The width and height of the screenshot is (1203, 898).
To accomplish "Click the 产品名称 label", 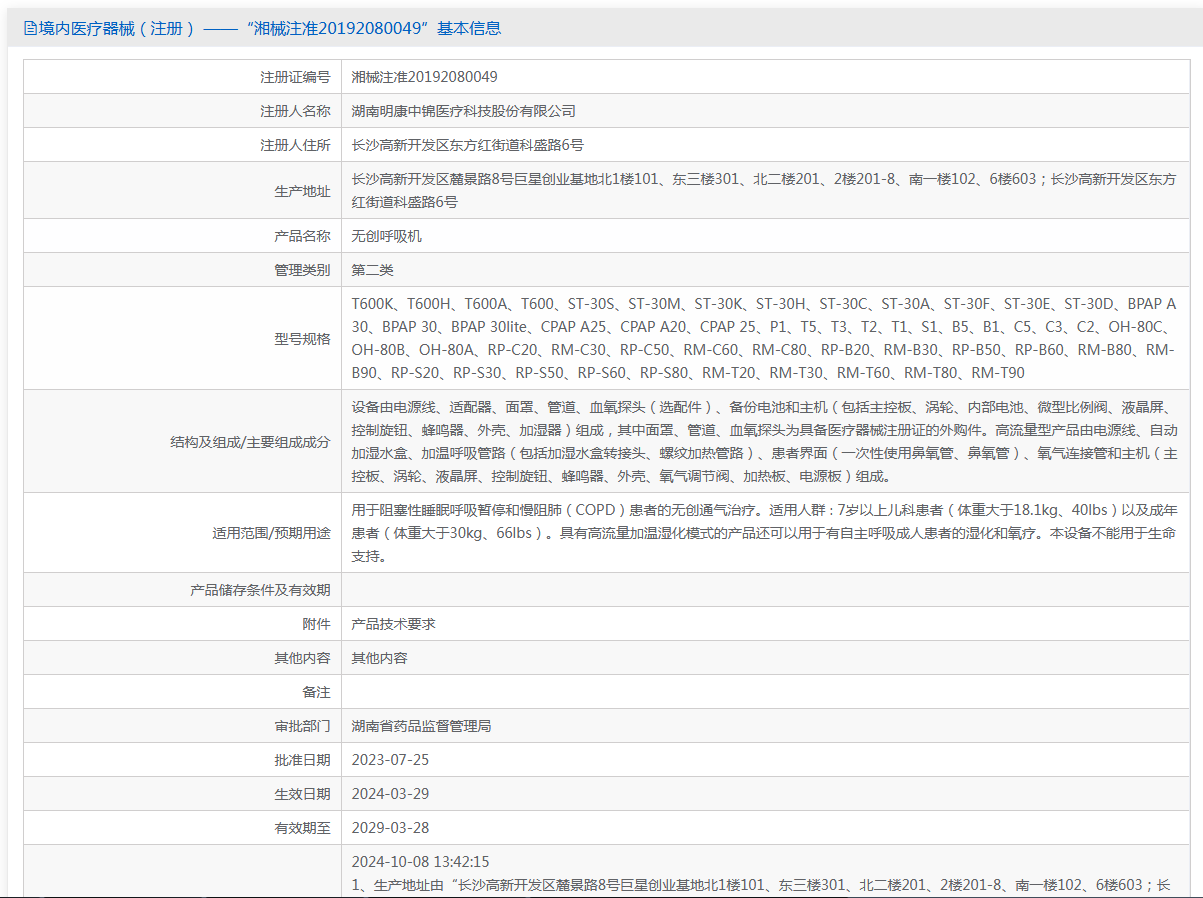I will point(302,236).
